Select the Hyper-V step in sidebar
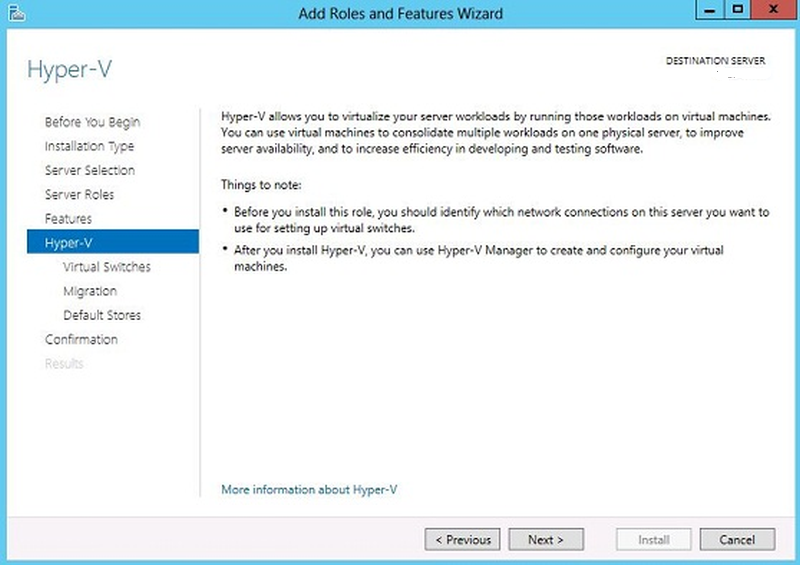This screenshot has height=565, width=800. pyautogui.click(x=113, y=242)
